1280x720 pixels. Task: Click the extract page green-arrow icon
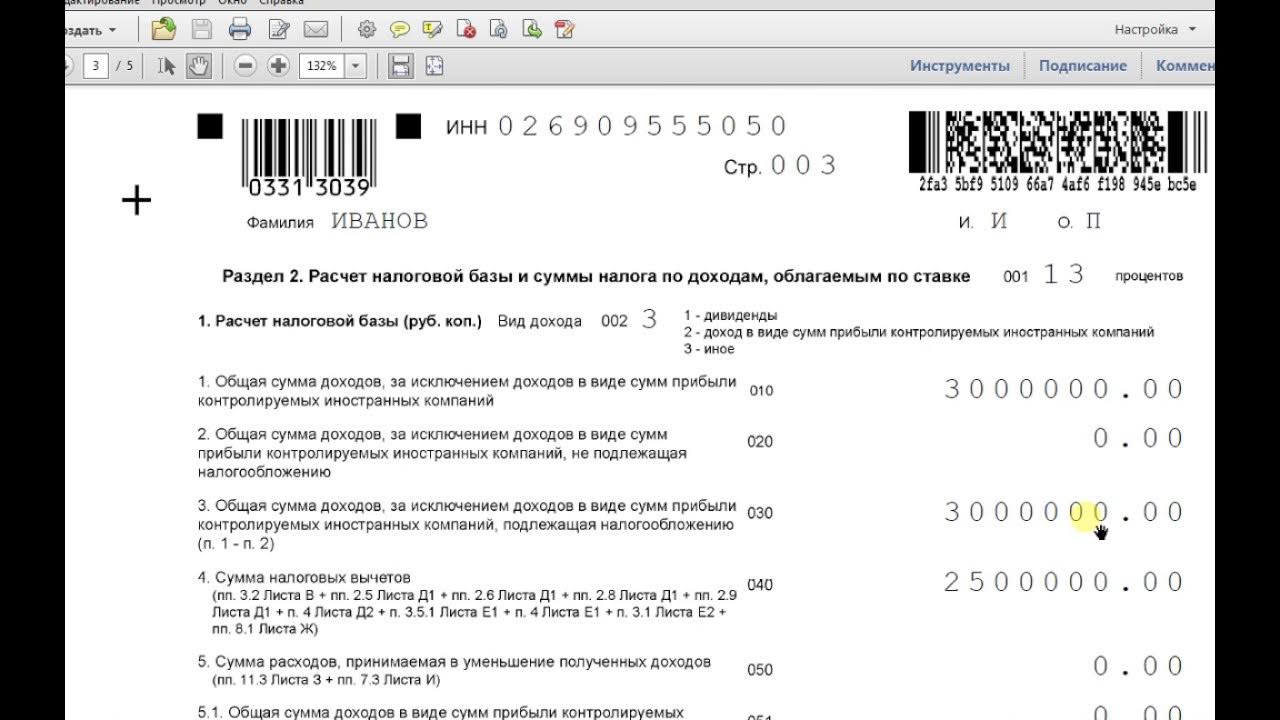533,29
